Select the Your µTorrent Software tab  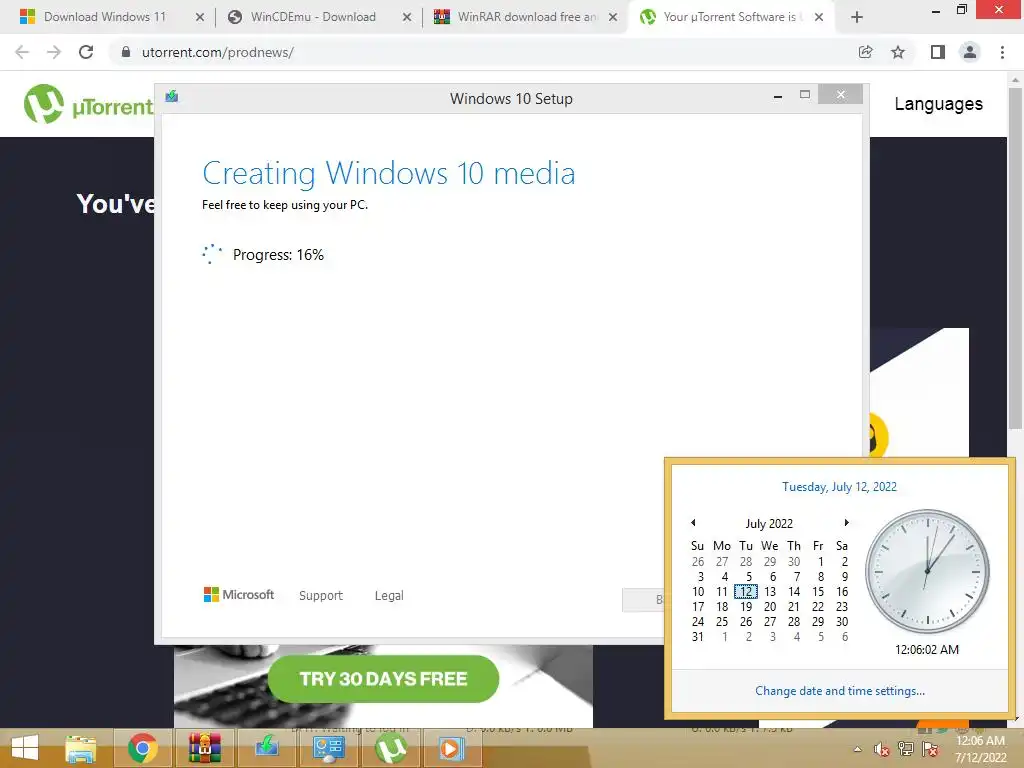click(729, 17)
